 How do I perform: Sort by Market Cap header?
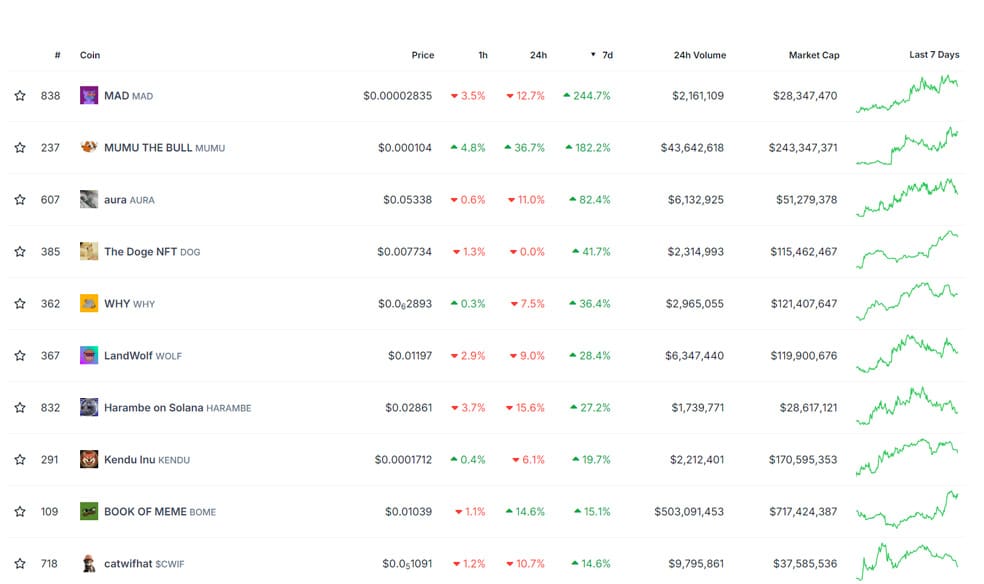(814, 55)
